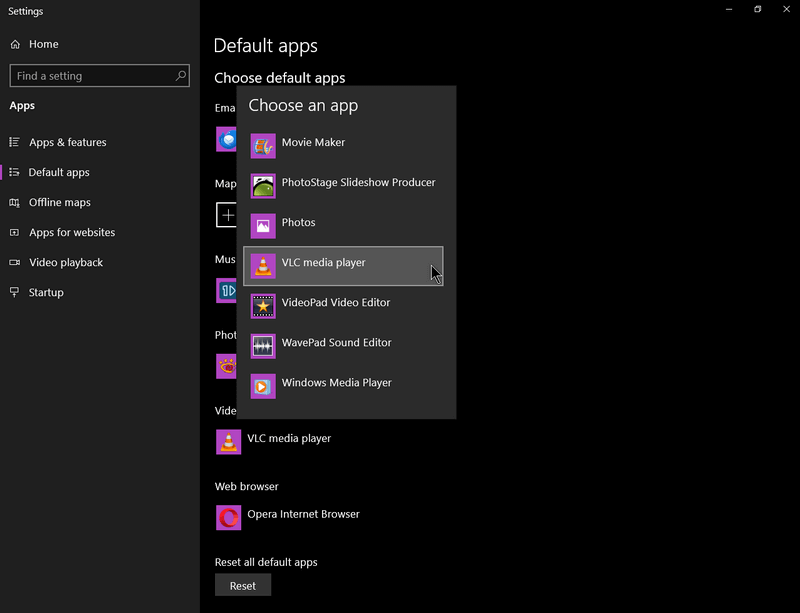Click the Home icon in sidebar
Image resolution: width=800 pixels, height=613 pixels.
tap(15, 44)
